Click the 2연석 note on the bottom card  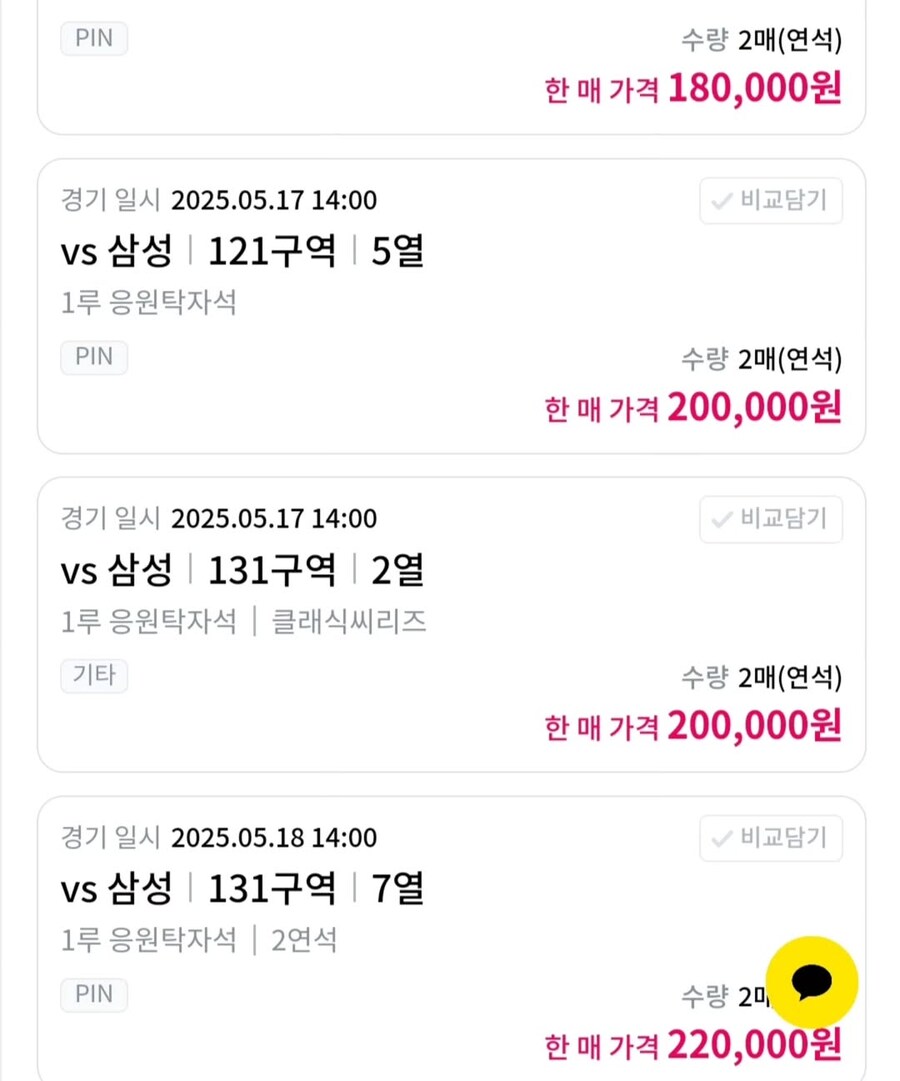coord(304,940)
